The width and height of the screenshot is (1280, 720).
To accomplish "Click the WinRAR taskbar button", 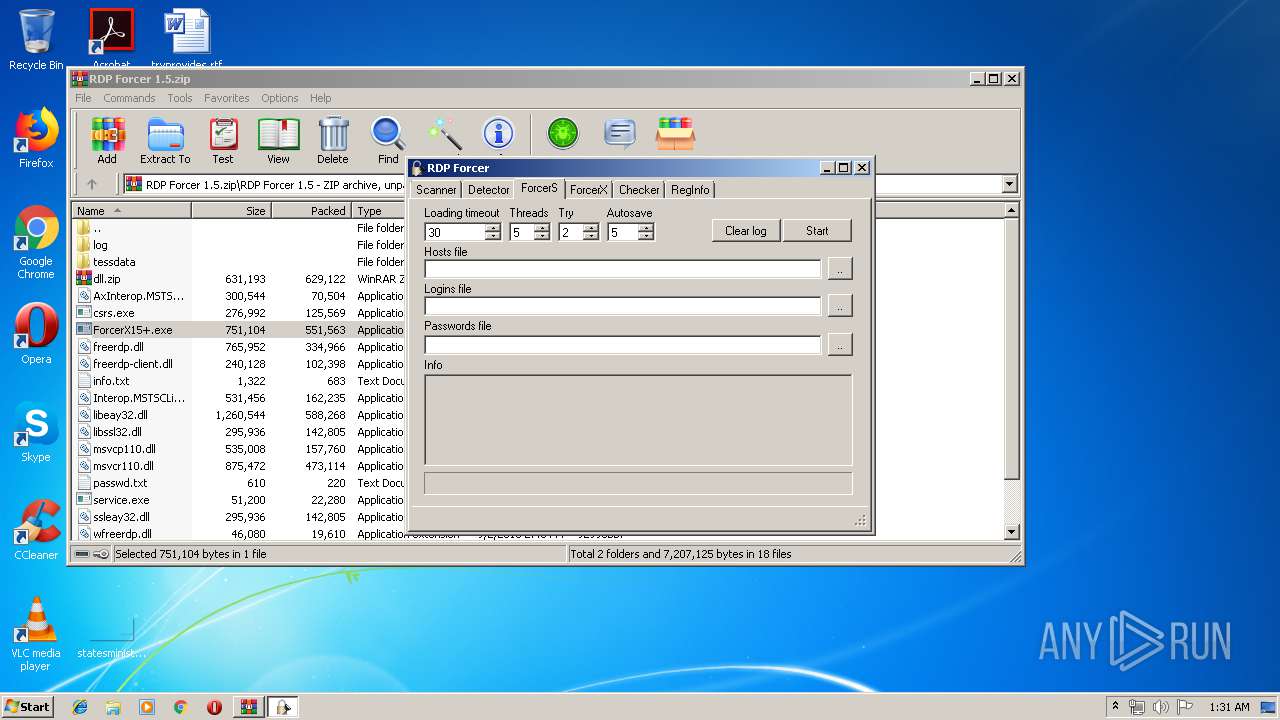I will [x=248, y=707].
